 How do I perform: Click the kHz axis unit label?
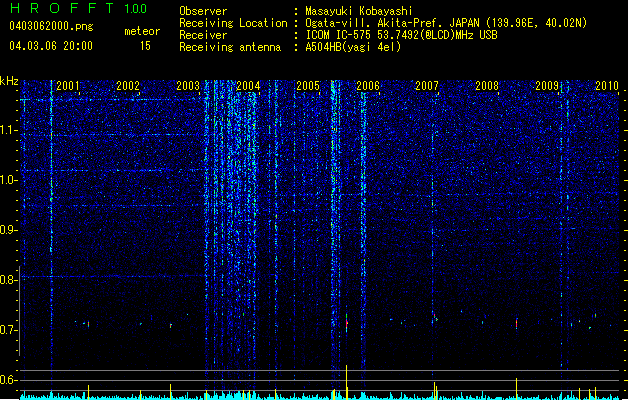click(x=9, y=81)
